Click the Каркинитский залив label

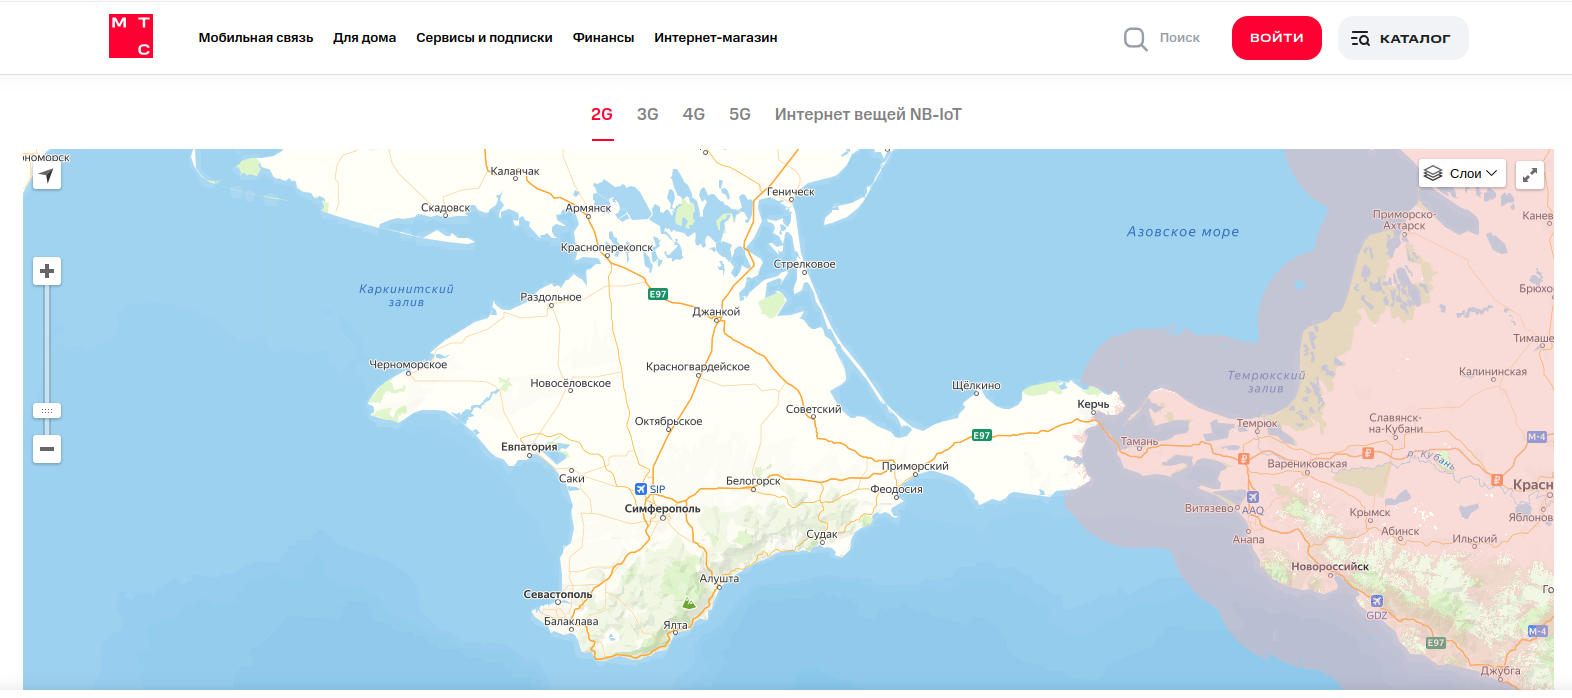click(406, 295)
